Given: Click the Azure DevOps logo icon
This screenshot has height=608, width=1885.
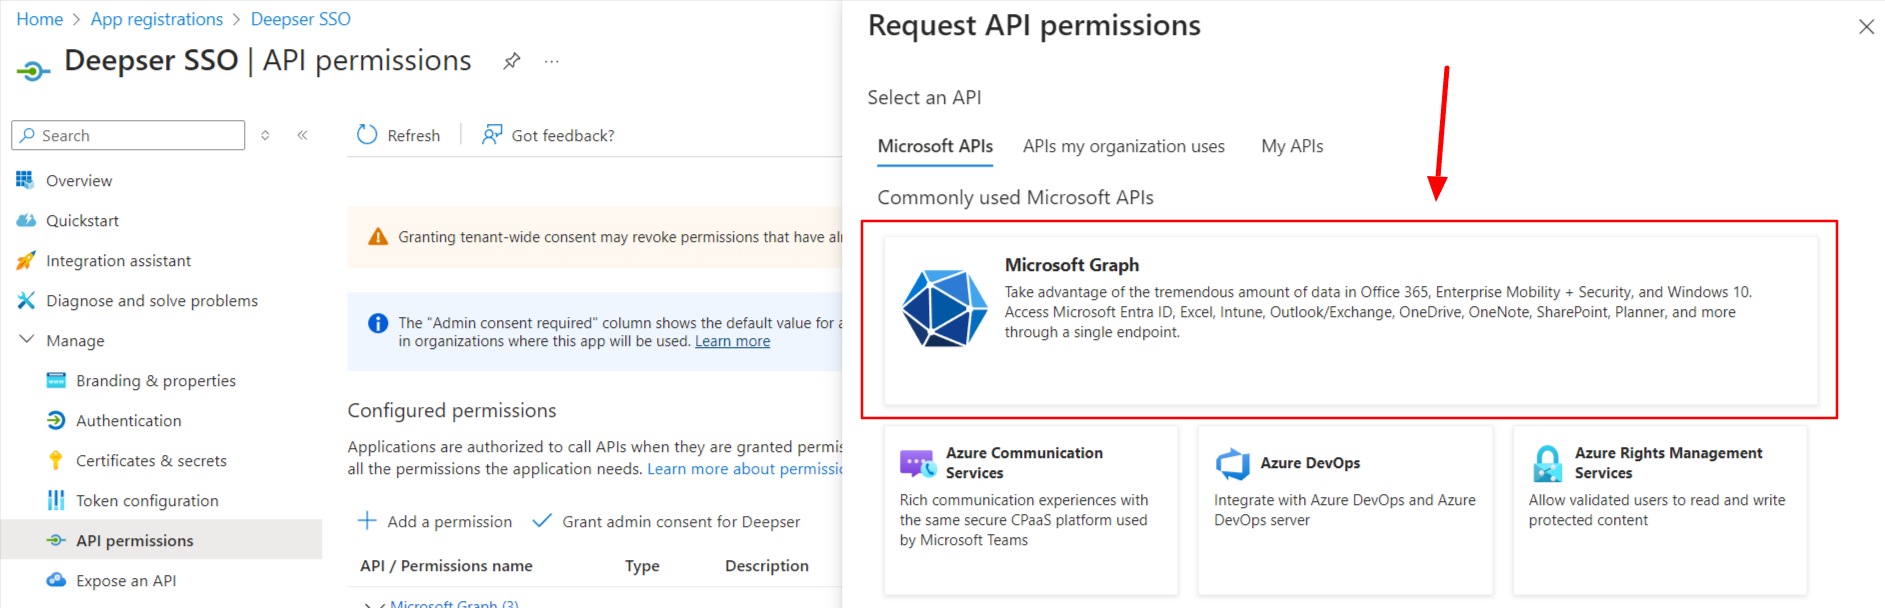Looking at the screenshot, I should coord(1232,463).
